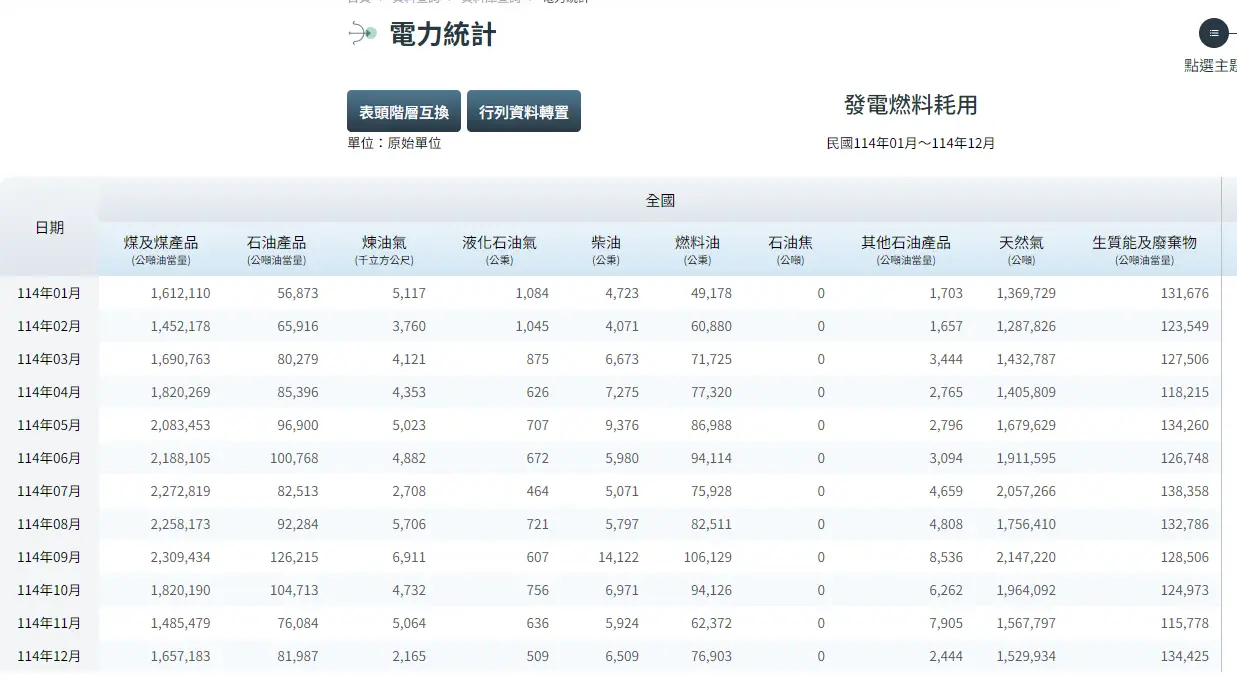This screenshot has width=1237, height=691.
Task: Select the 114年01月 row label
Action: [49, 293]
